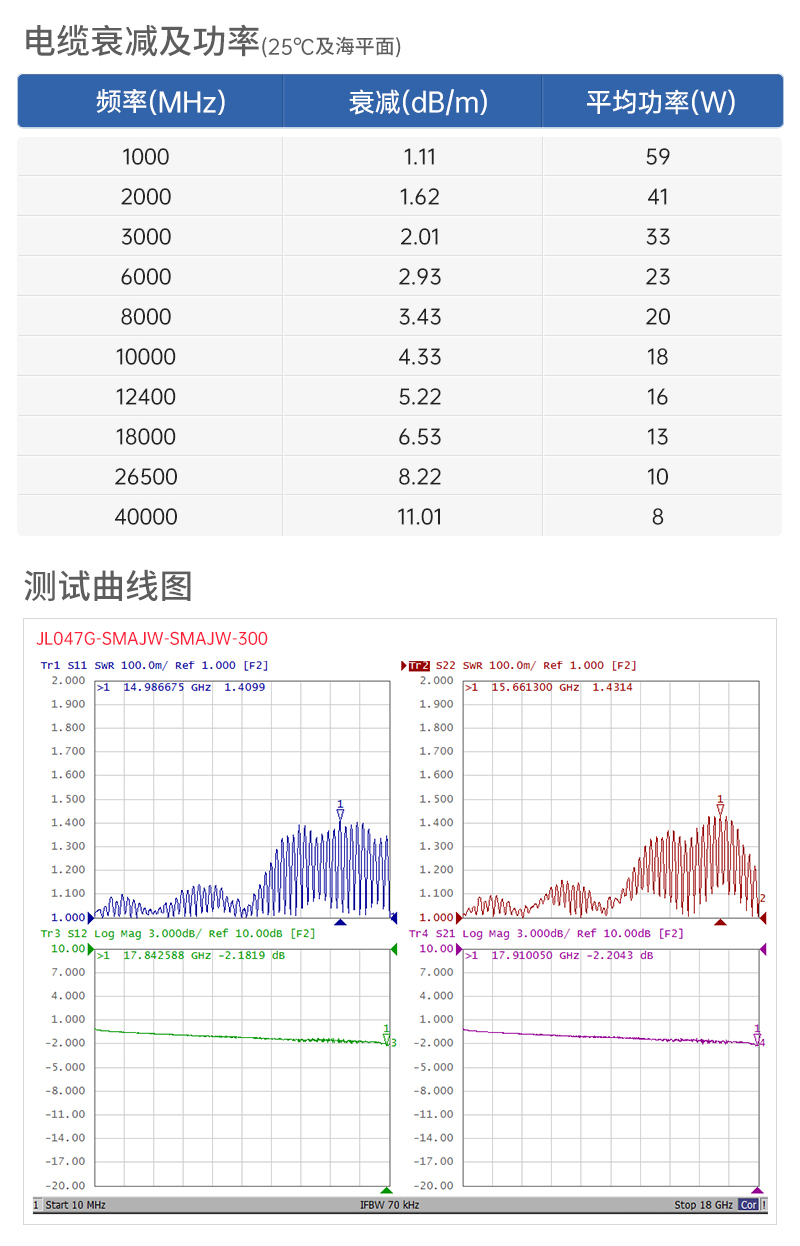Click blue triangle marker on S11 frequency axis
The image size is (800, 1246).
pos(340,922)
